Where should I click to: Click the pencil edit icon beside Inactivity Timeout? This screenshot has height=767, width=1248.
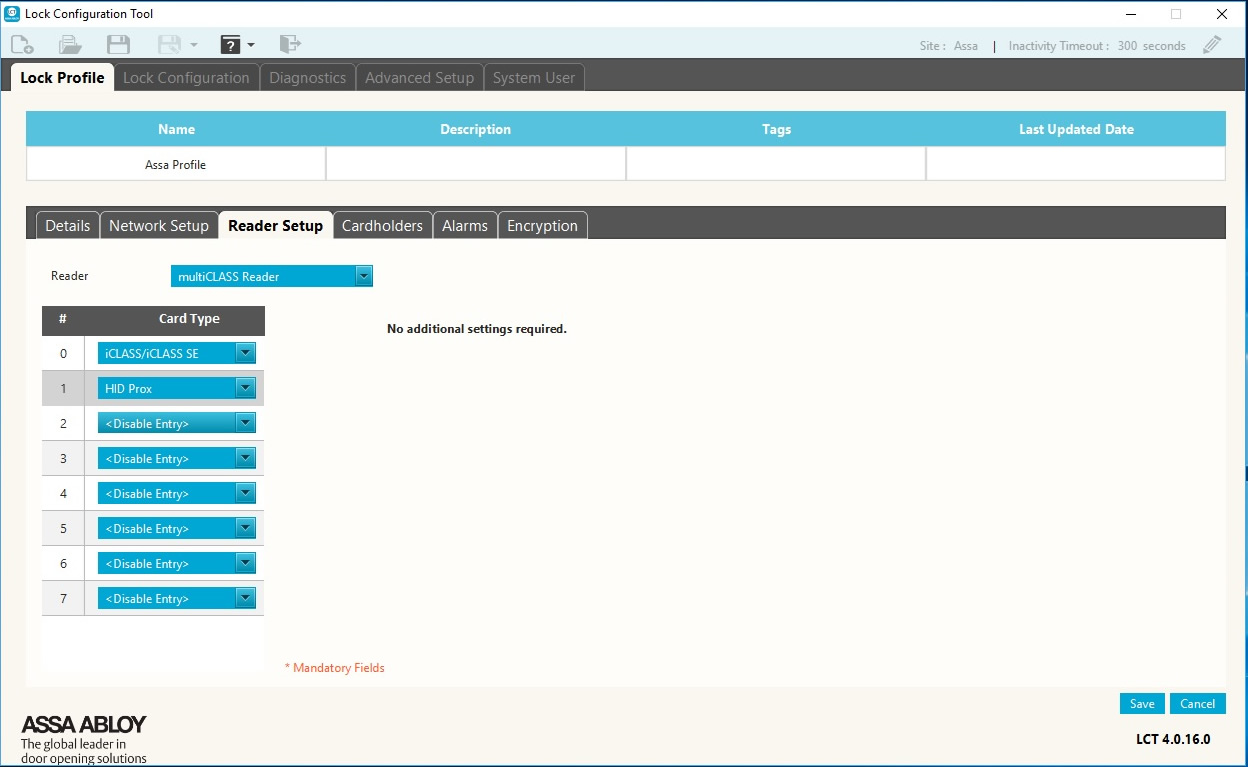pos(1212,45)
